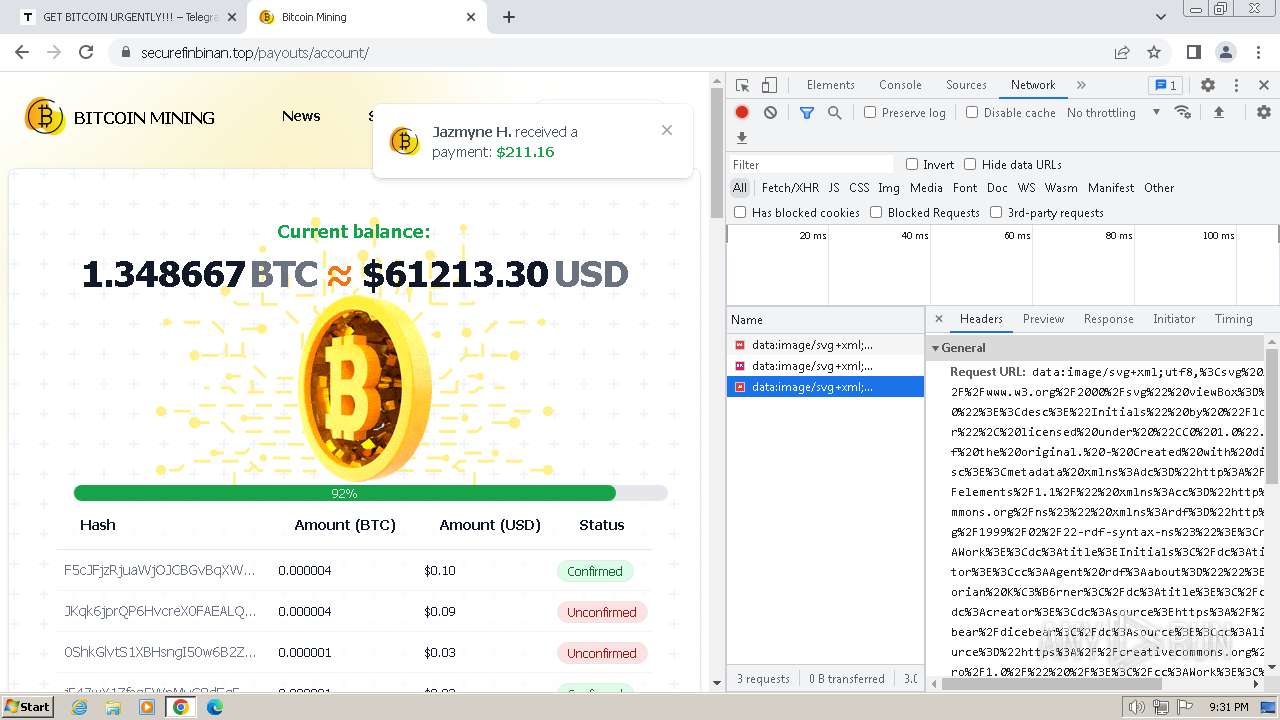Filter requests by Fetch/XHR
The height and width of the screenshot is (720, 1280).
[x=790, y=188]
